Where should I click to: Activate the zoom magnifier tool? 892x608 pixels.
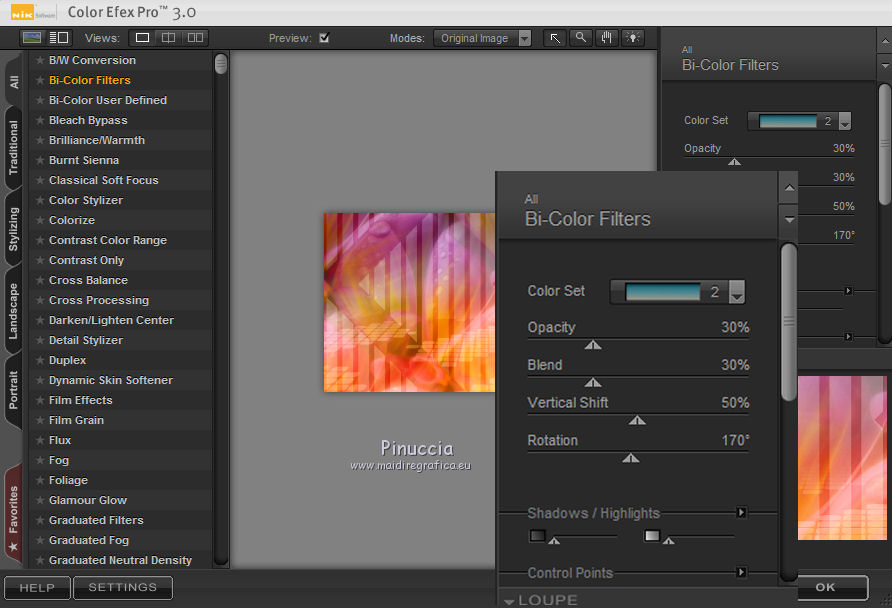click(x=581, y=38)
